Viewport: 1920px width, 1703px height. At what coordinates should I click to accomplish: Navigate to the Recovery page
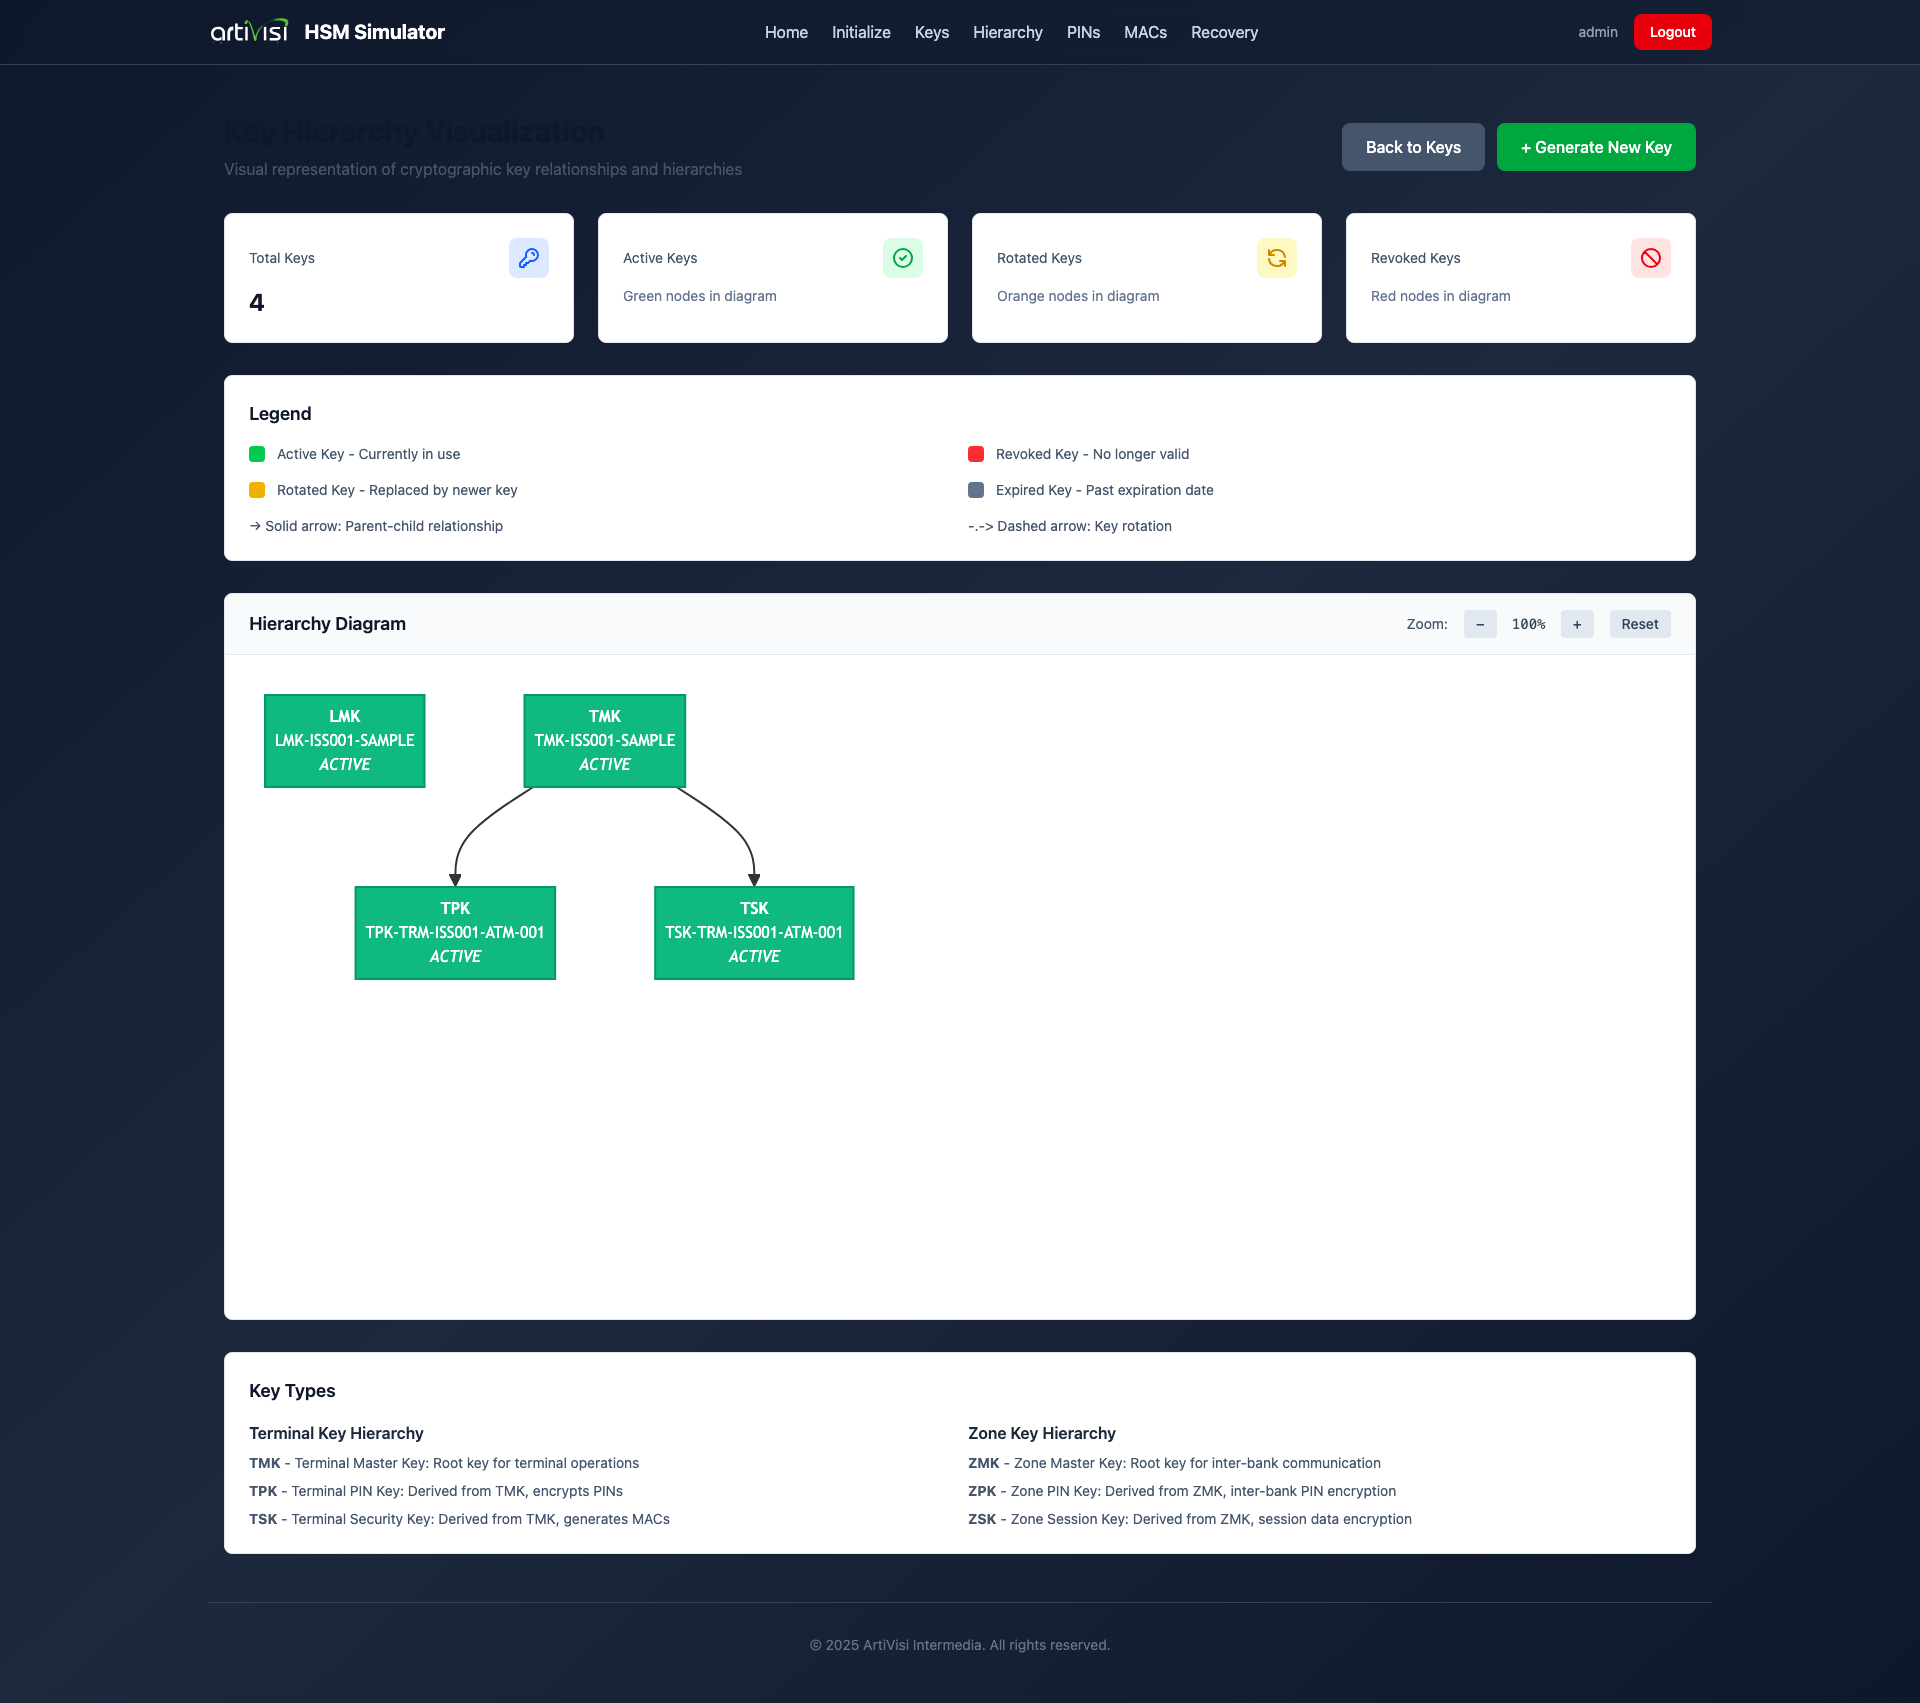1224,32
